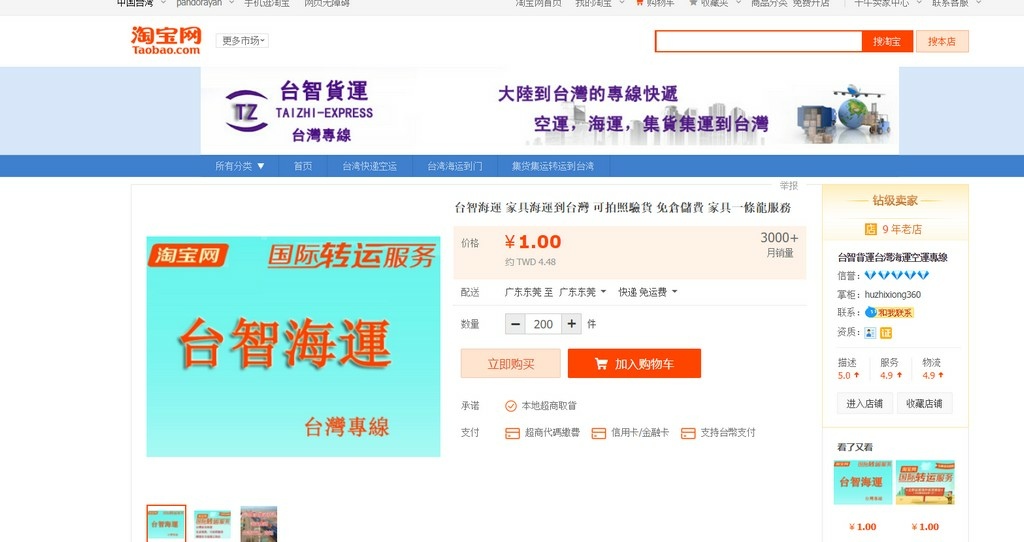Click the product title 台智海運 家具海運到台灣

coord(622,208)
